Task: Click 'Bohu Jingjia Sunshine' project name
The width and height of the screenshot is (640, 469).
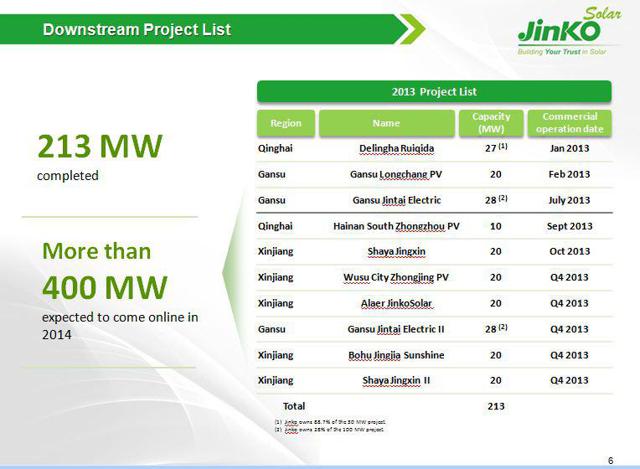Action: click(396, 355)
